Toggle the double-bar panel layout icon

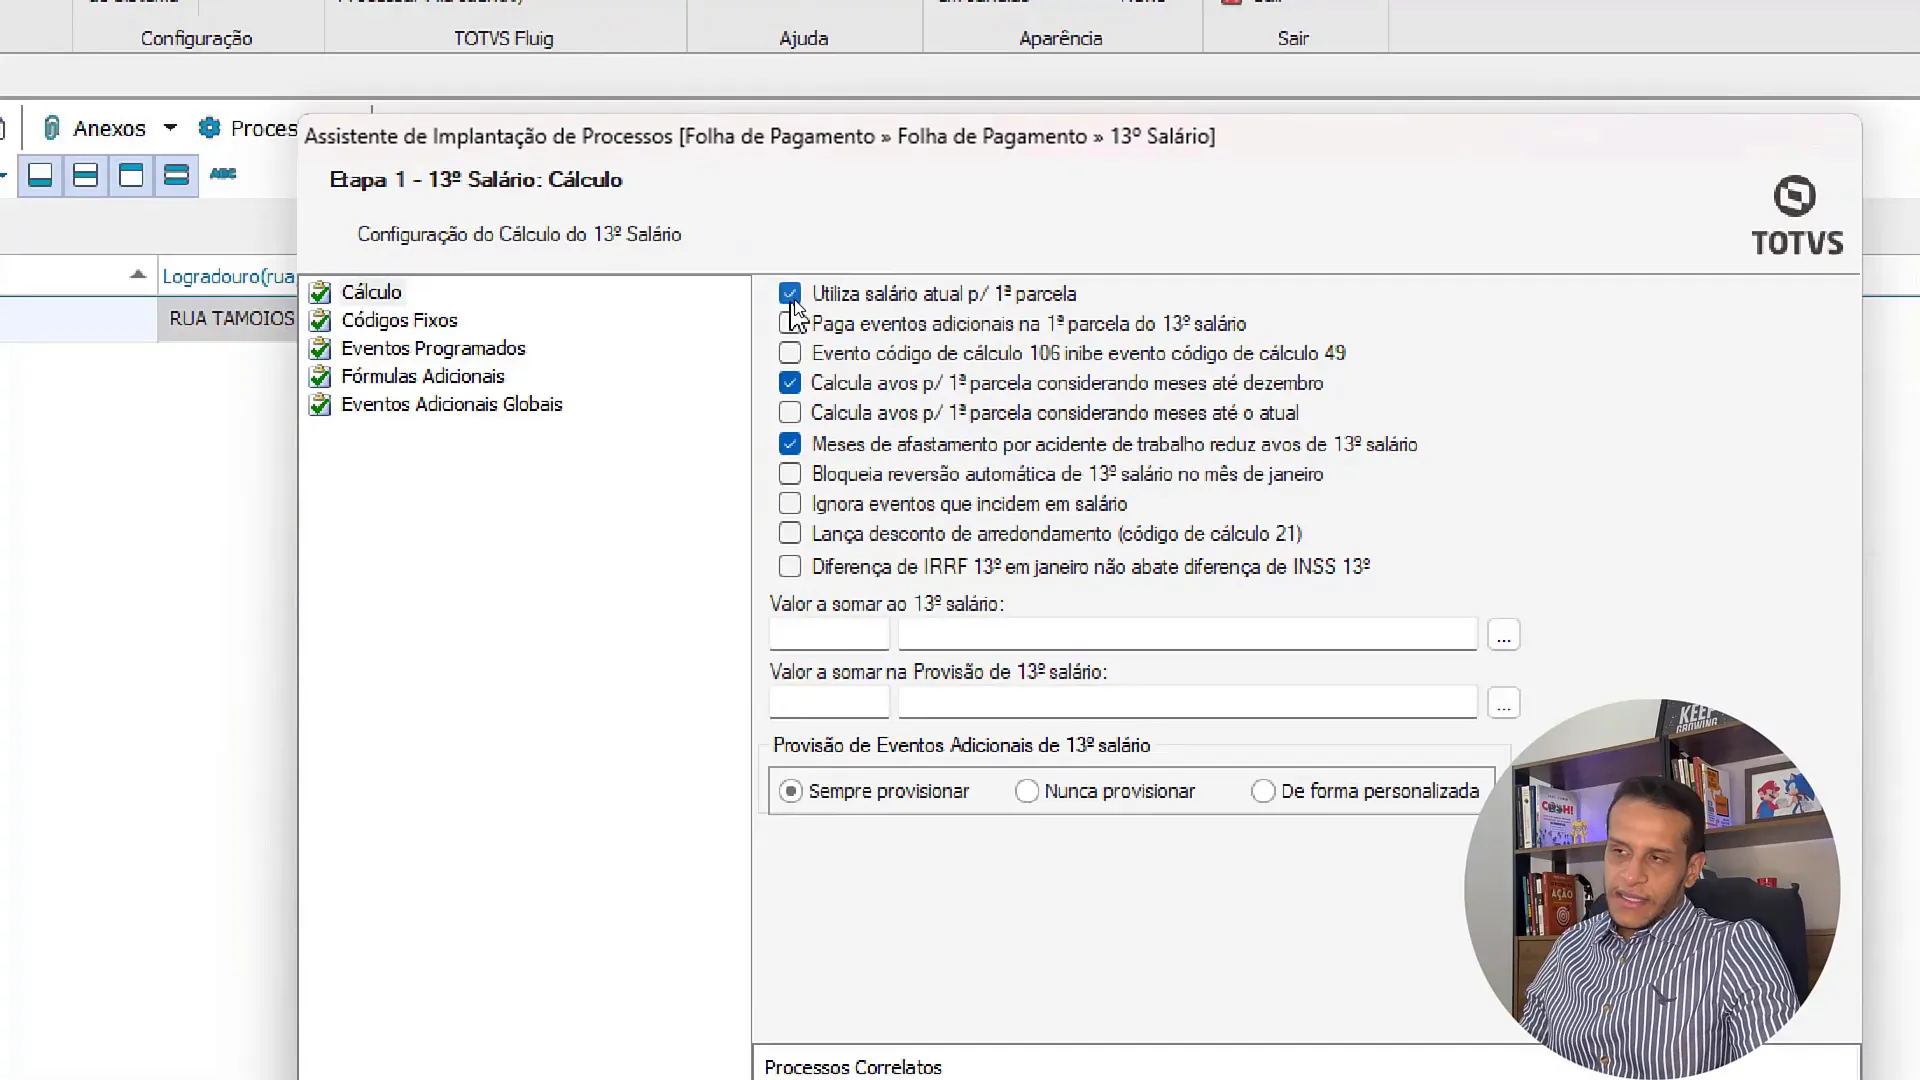(176, 176)
